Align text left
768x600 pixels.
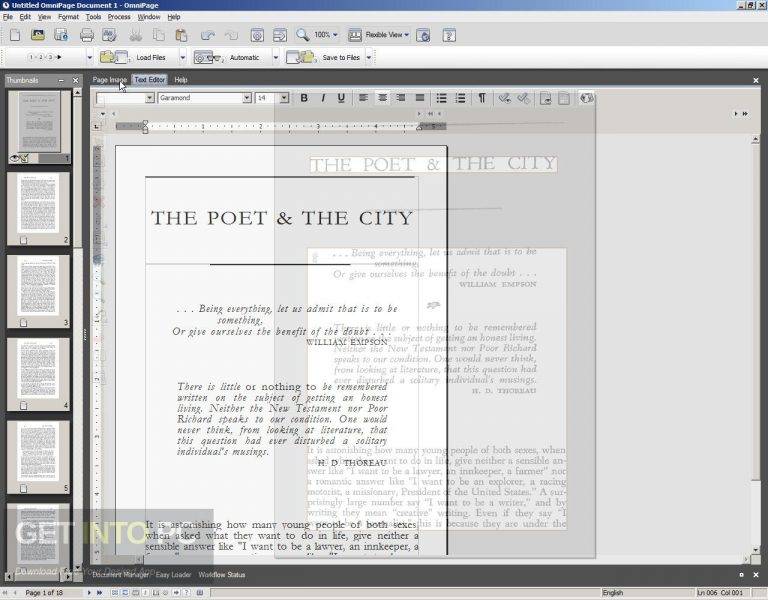coord(363,98)
